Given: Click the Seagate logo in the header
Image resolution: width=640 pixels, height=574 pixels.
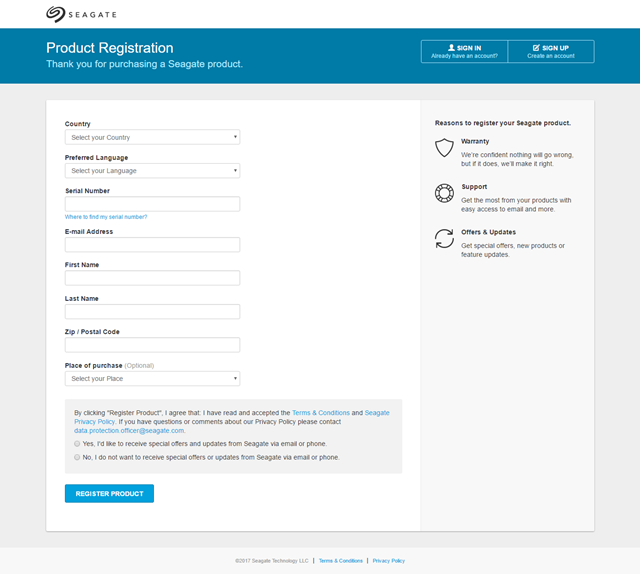Looking at the screenshot, I should pyautogui.click(x=81, y=14).
